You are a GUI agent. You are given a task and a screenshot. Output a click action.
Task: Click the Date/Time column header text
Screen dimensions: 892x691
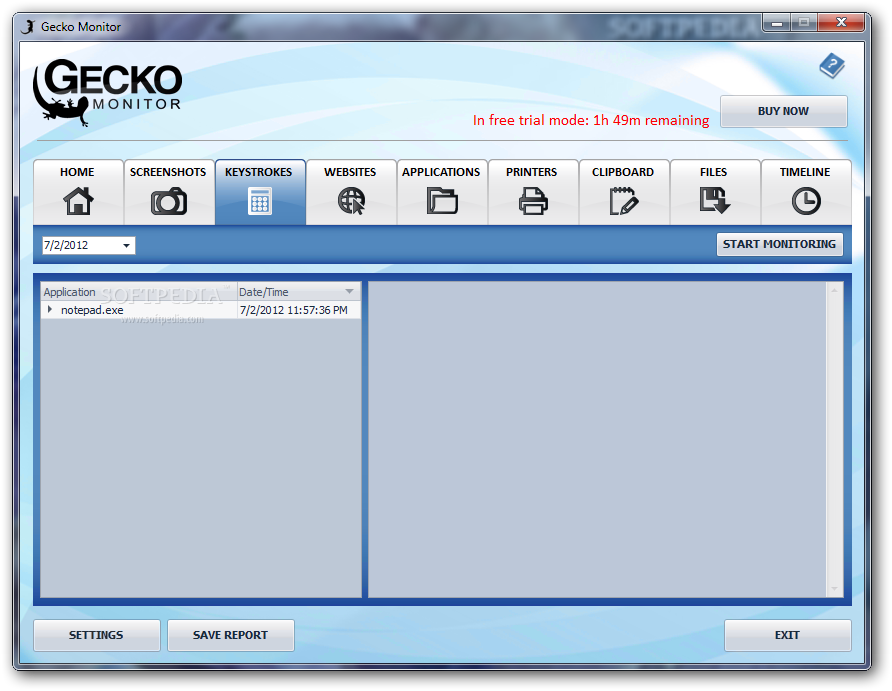[x=263, y=292]
